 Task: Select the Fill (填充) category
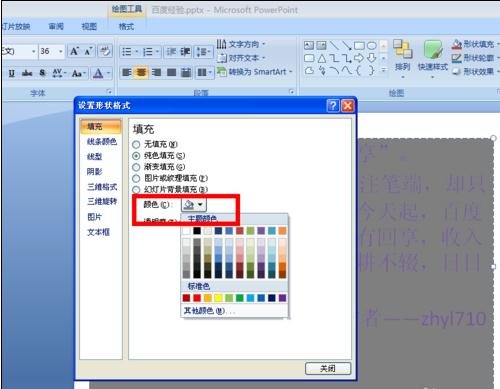[x=100, y=127]
